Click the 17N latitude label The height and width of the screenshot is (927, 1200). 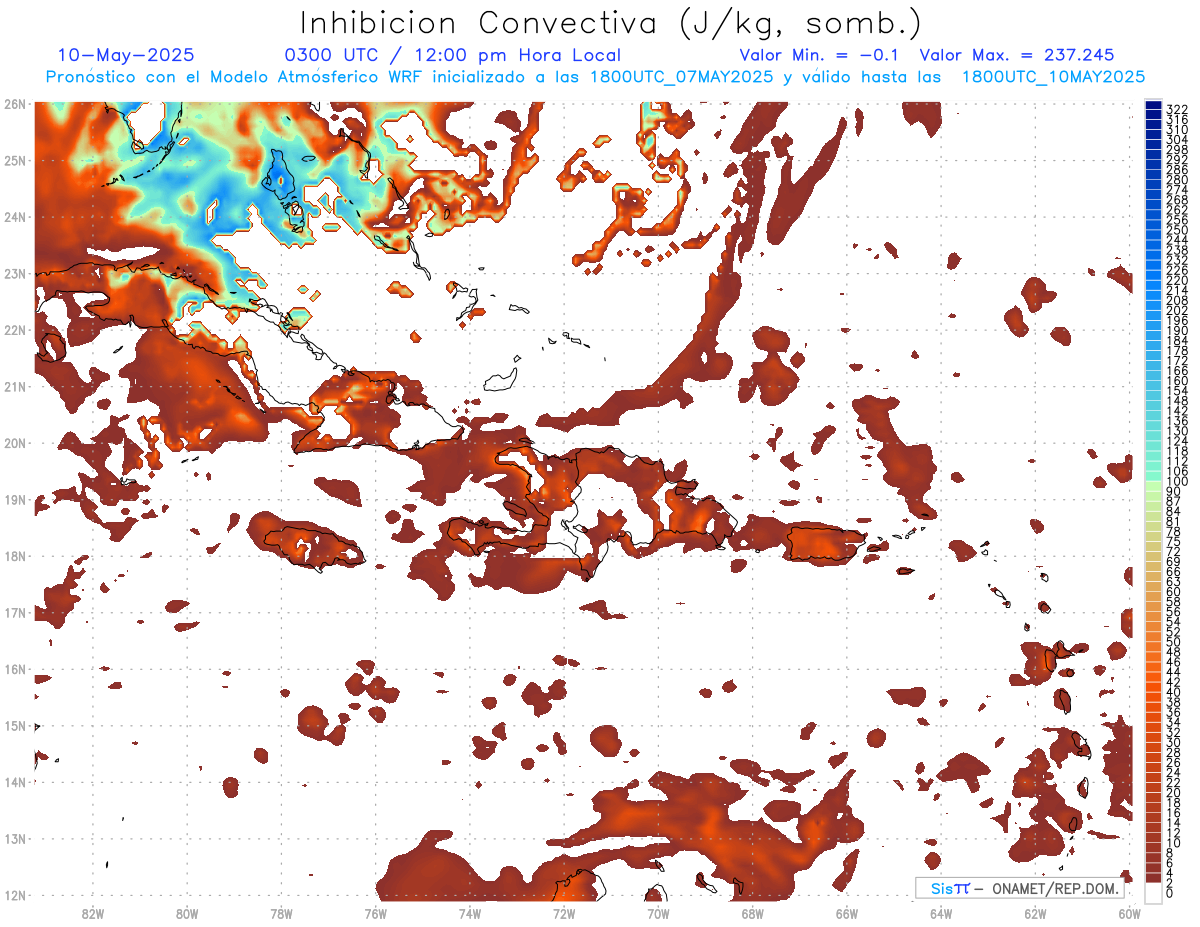pyautogui.click(x=14, y=612)
